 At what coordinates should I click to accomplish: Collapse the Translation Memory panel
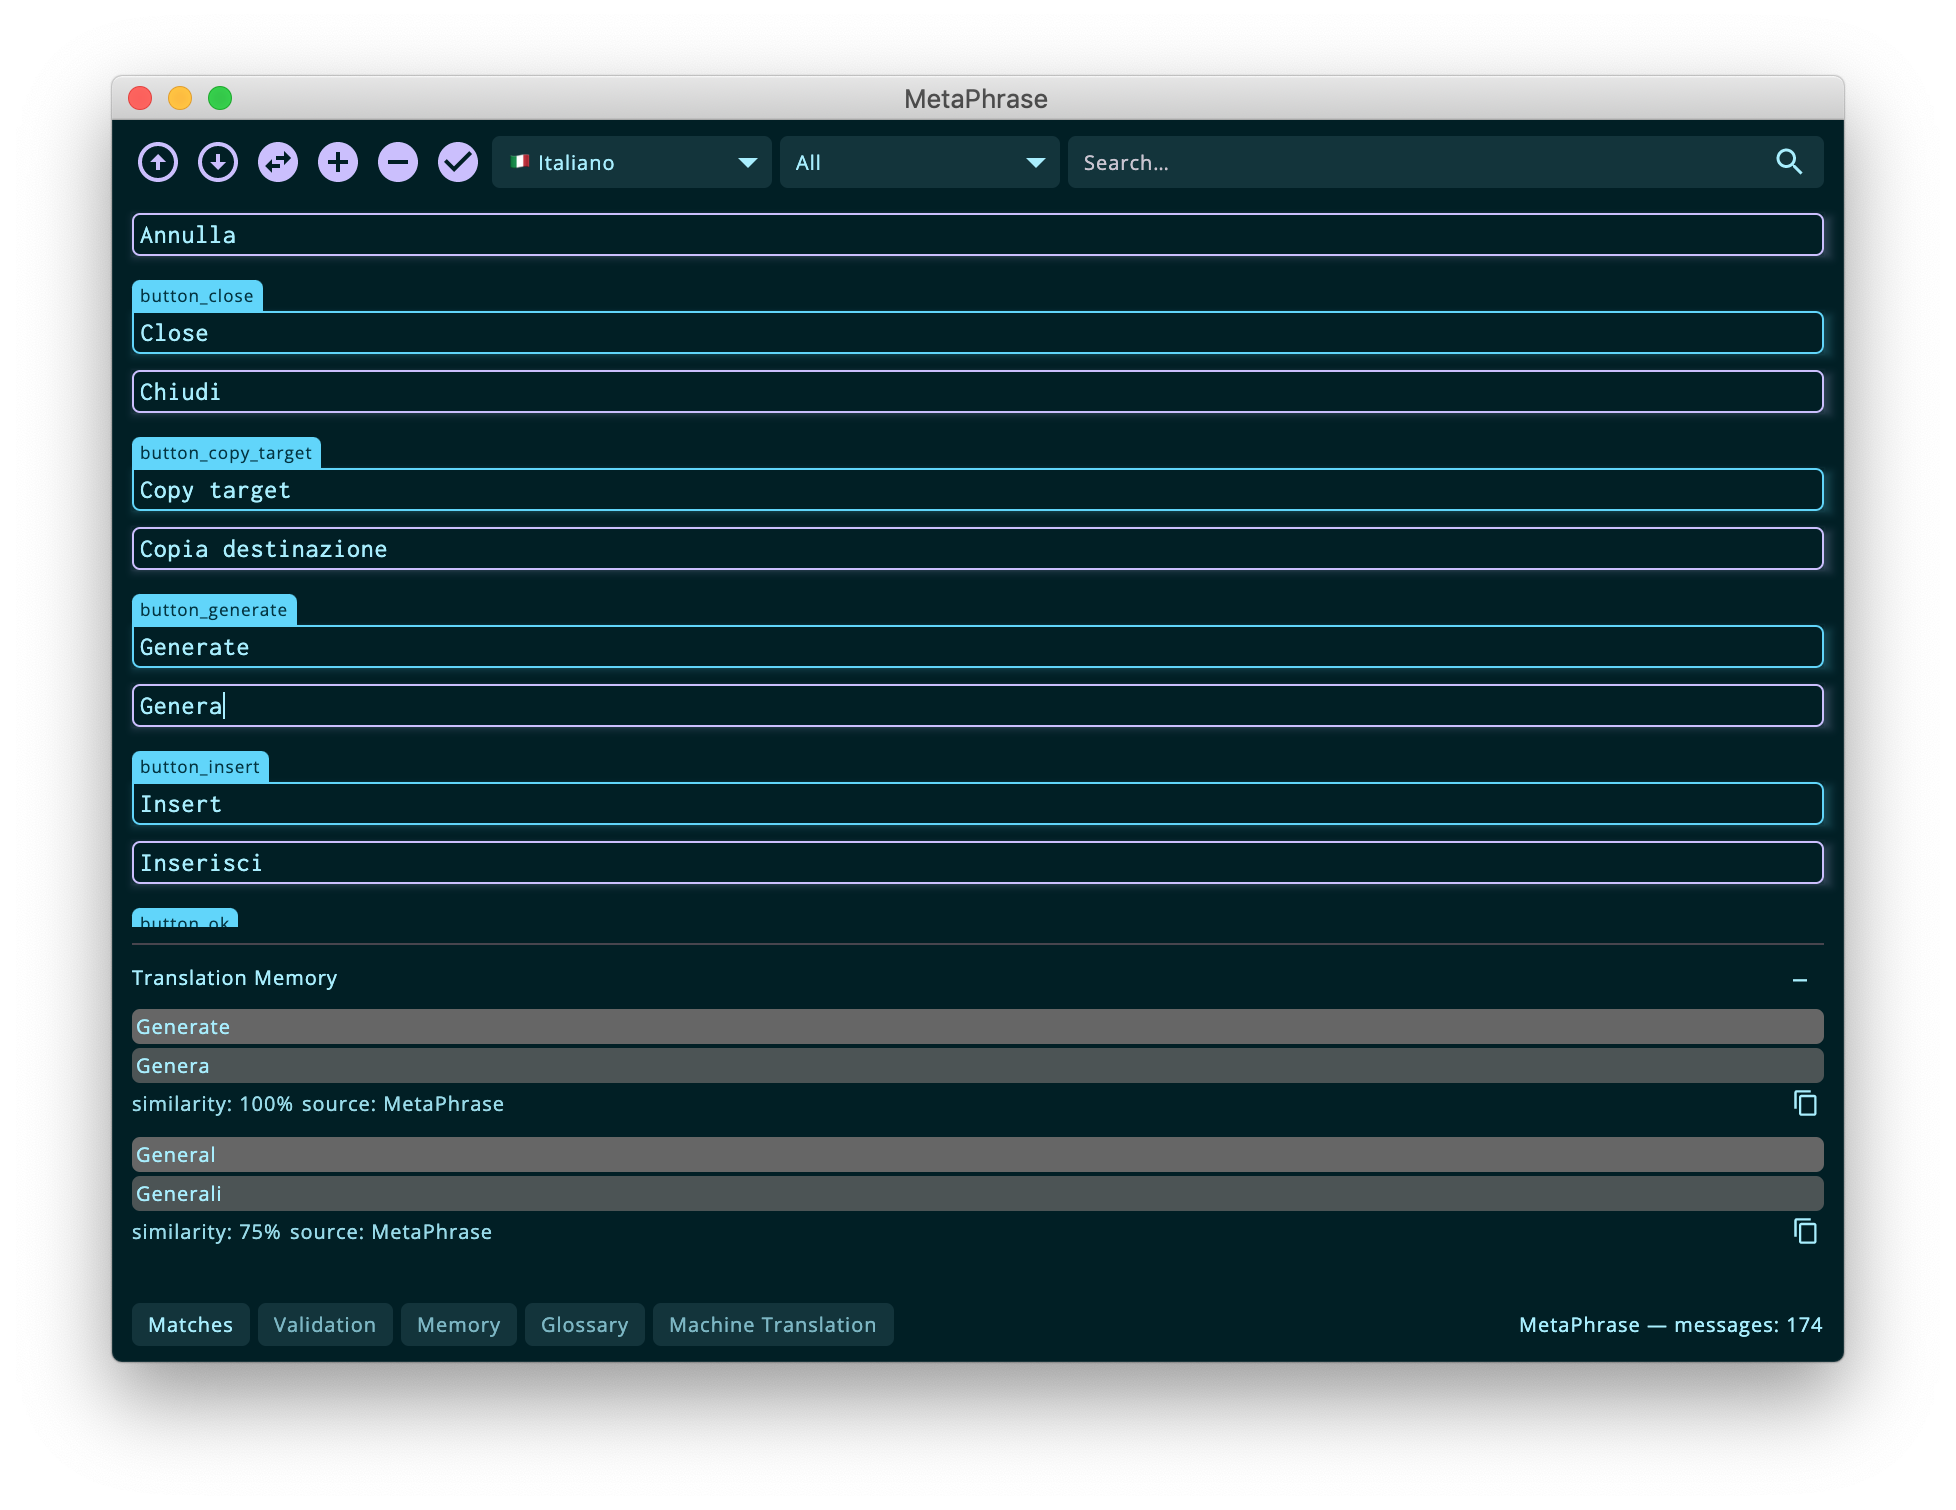(x=1800, y=980)
